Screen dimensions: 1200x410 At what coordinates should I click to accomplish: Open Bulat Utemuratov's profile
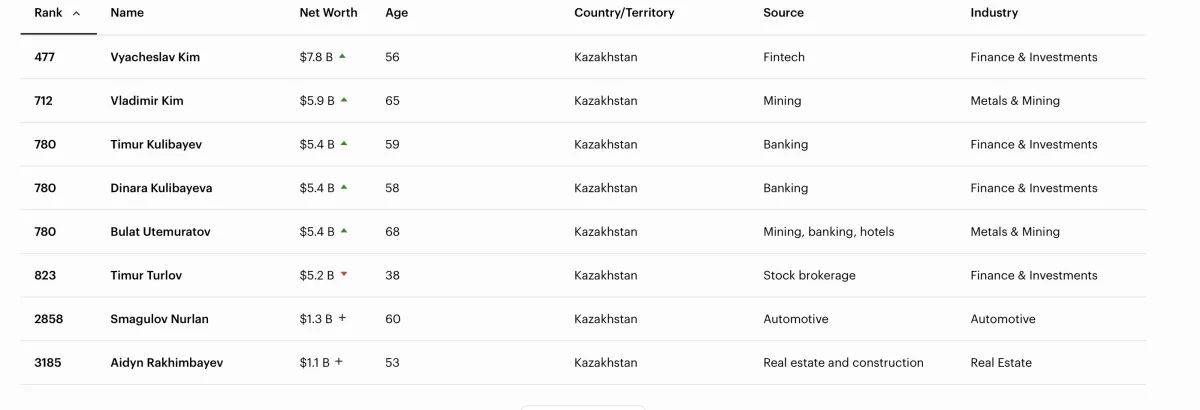click(x=160, y=232)
